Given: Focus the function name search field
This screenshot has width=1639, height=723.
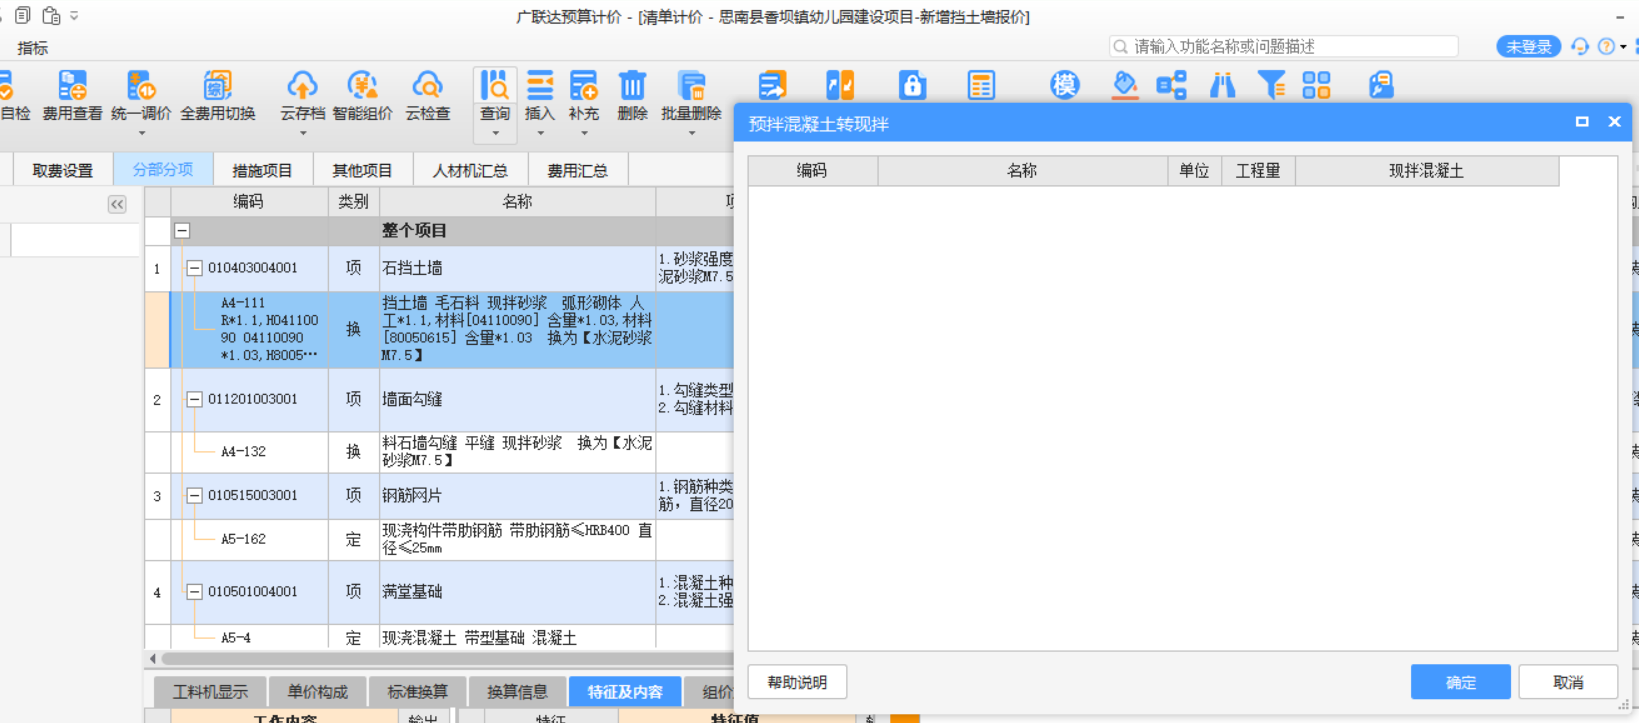Looking at the screenshot, I should click(1284, 46).
